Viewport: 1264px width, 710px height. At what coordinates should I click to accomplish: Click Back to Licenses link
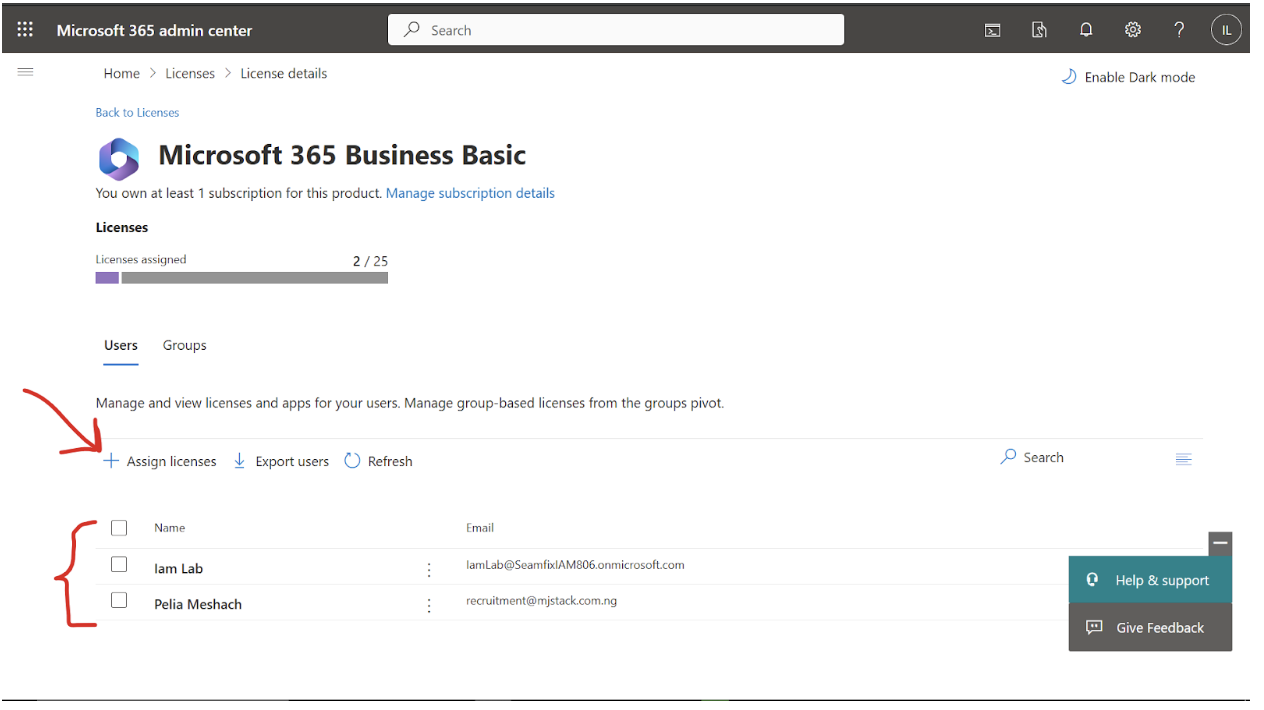coord(137,112)
